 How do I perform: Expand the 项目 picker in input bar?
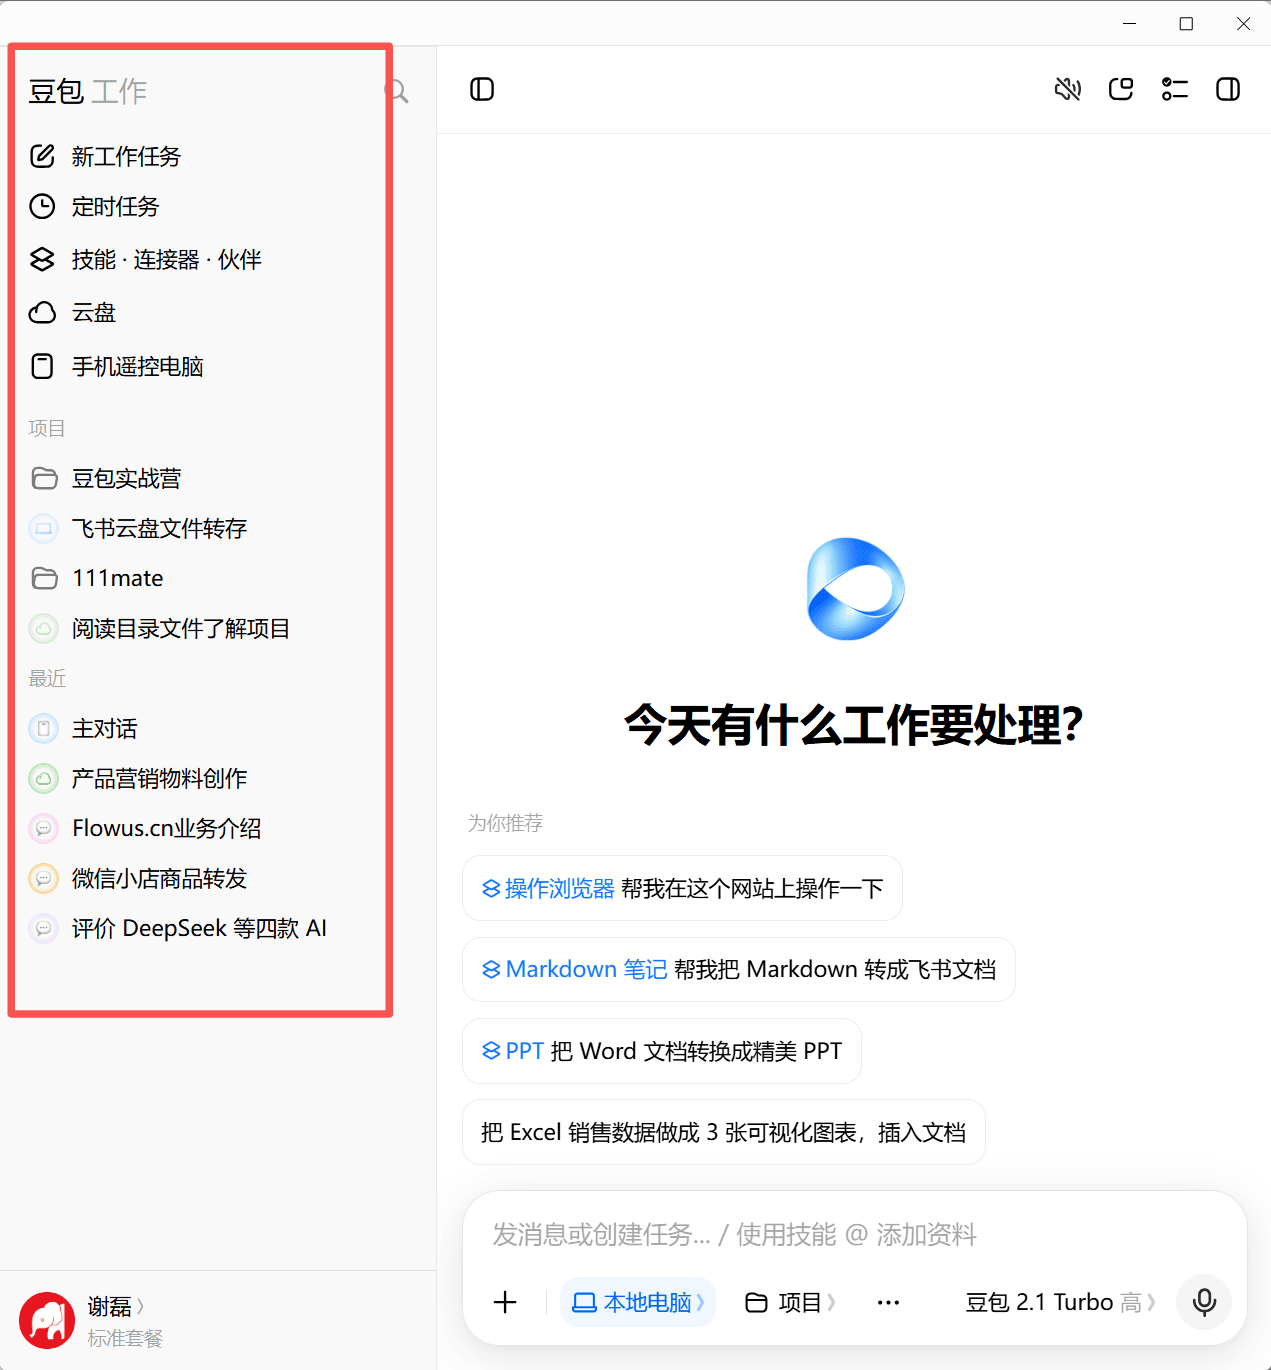790,1302
